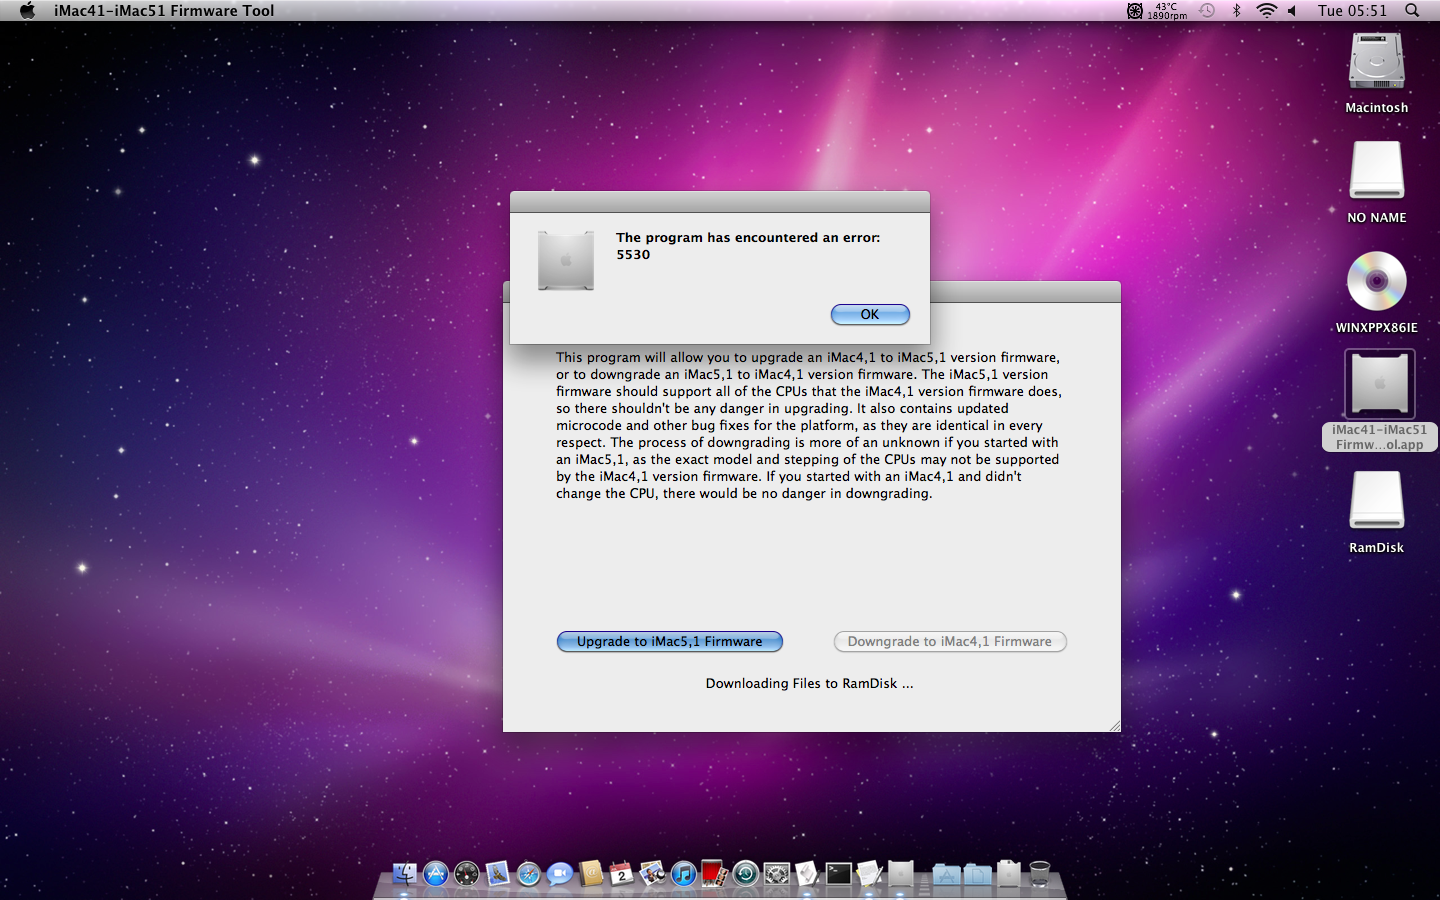Open iChat from the Dock

(560, 873)
